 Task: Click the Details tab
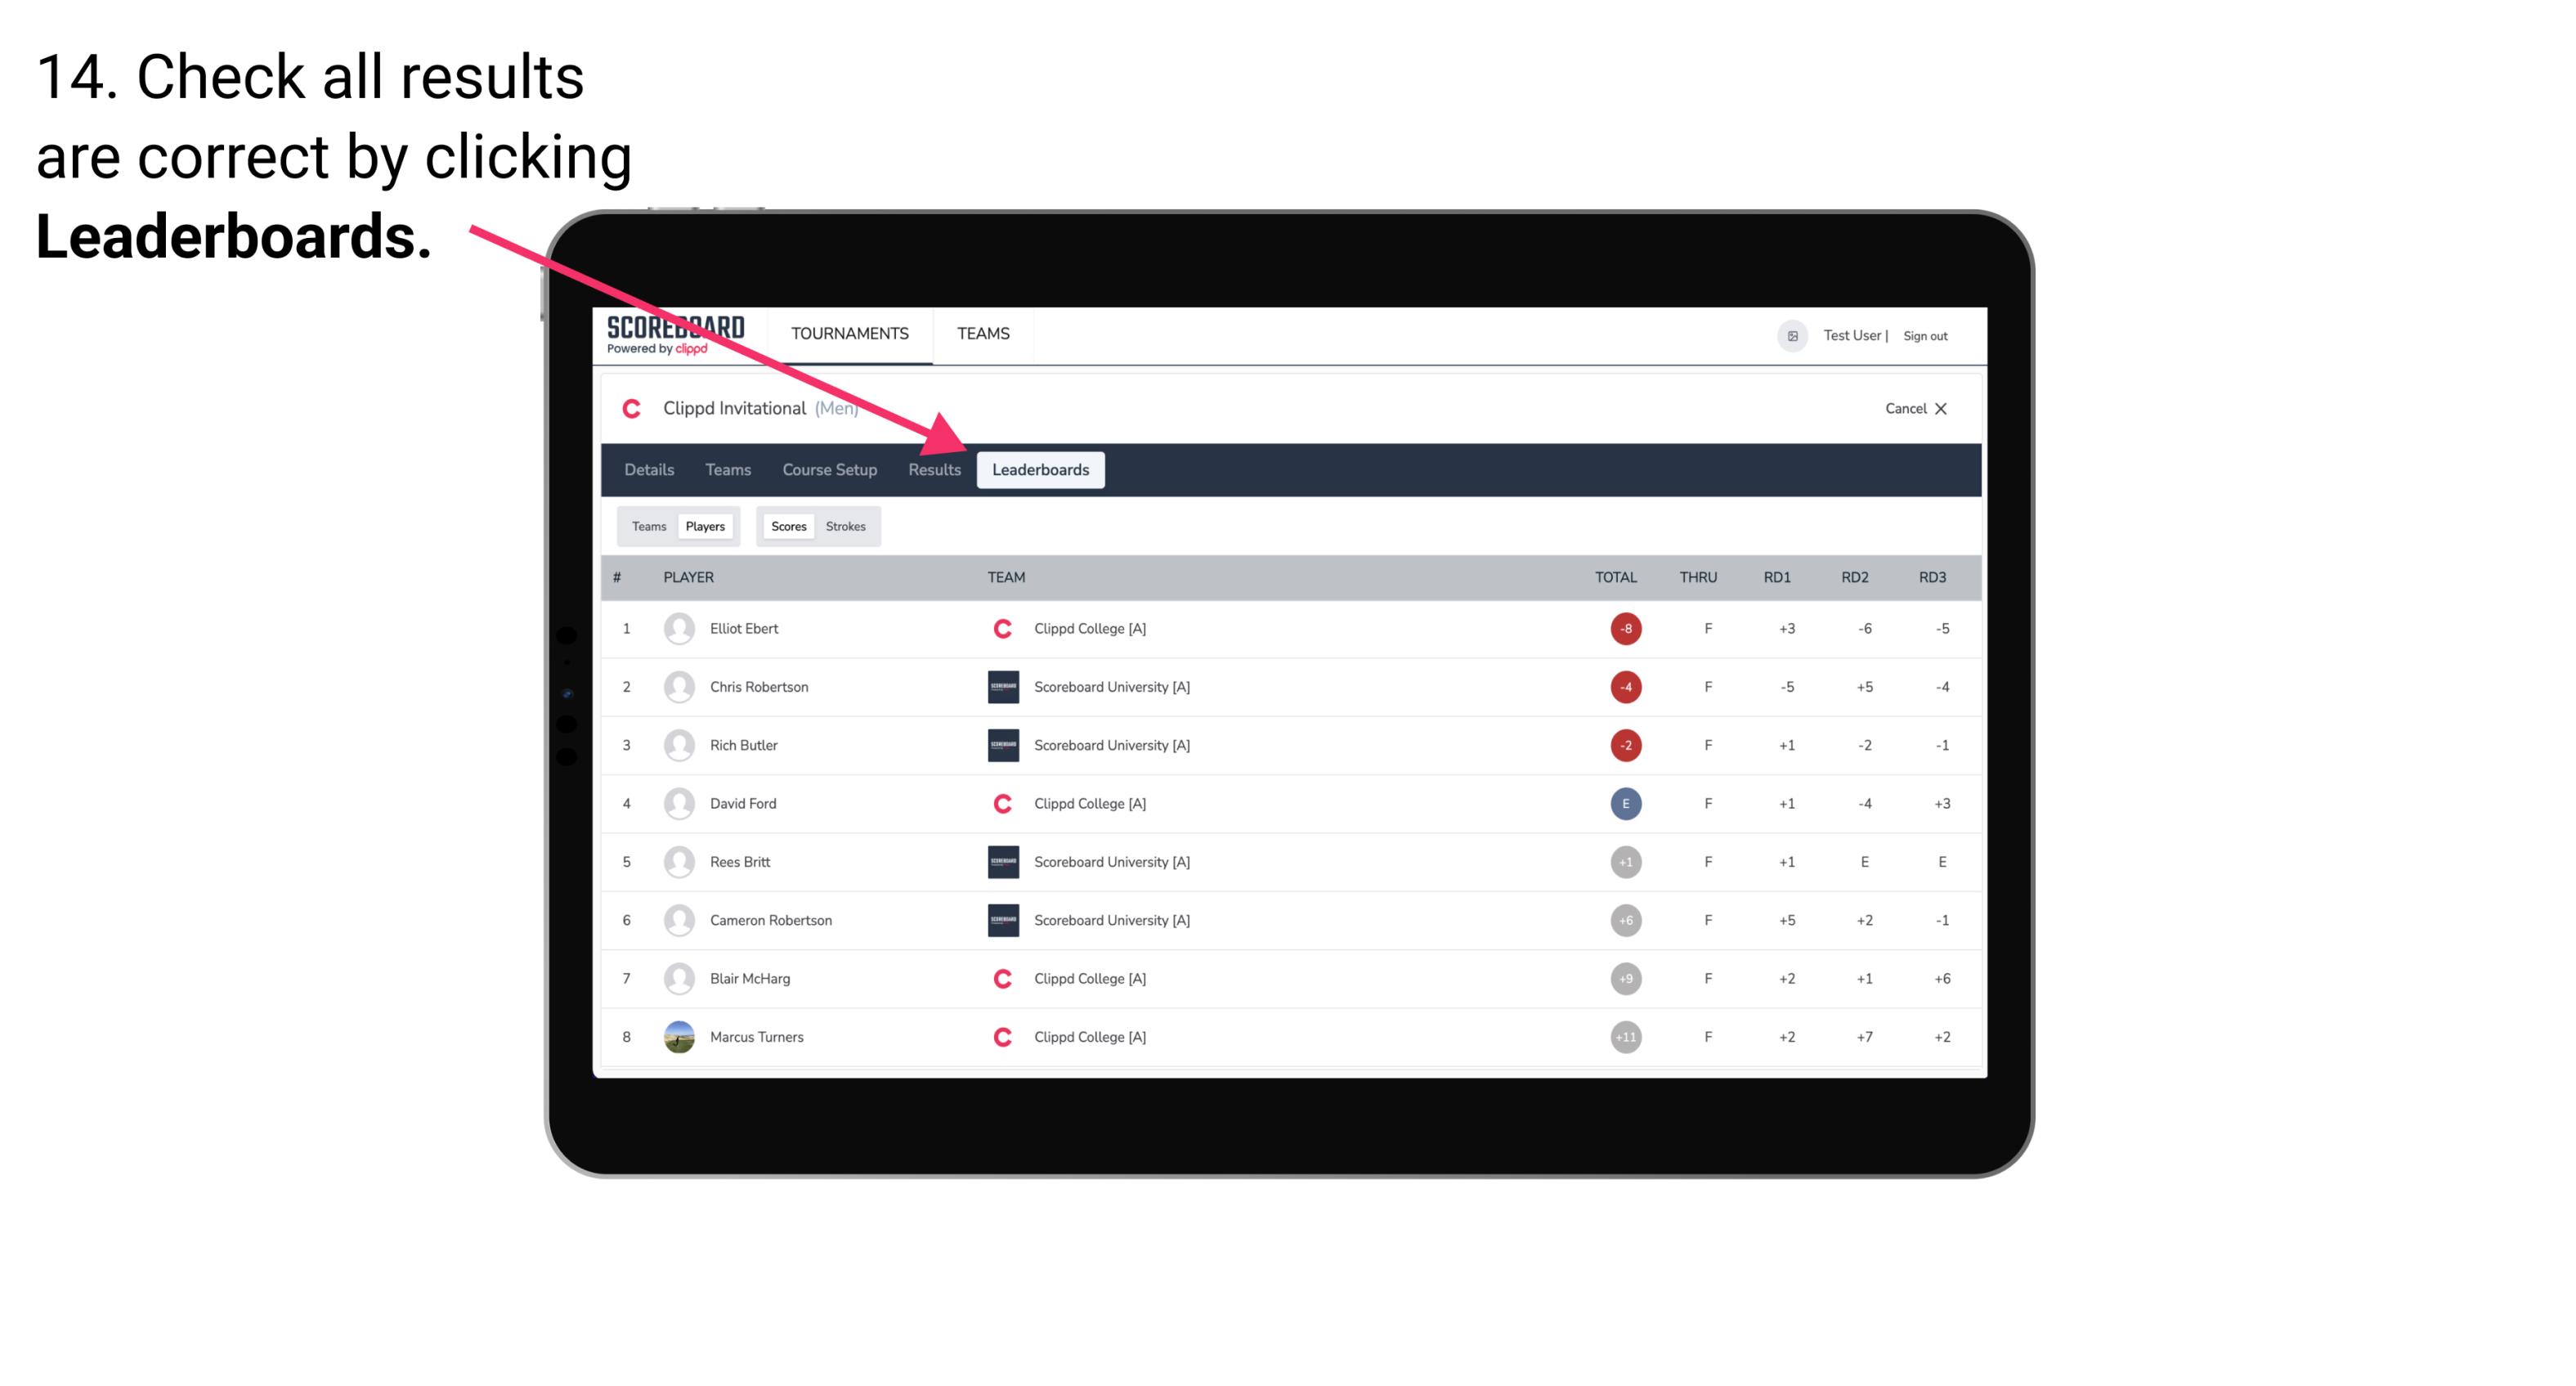tap(648, 469)
